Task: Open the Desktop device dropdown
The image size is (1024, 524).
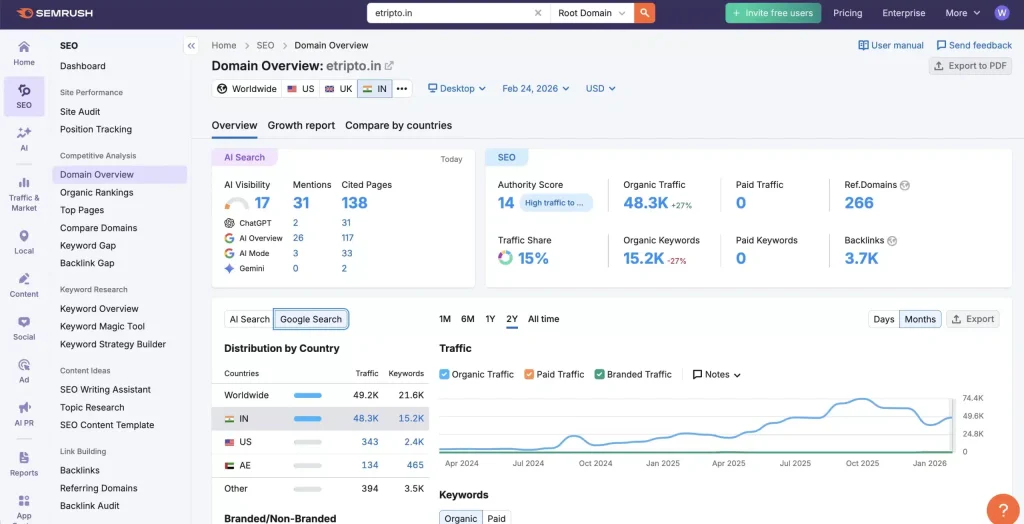Action: point(457,88)
